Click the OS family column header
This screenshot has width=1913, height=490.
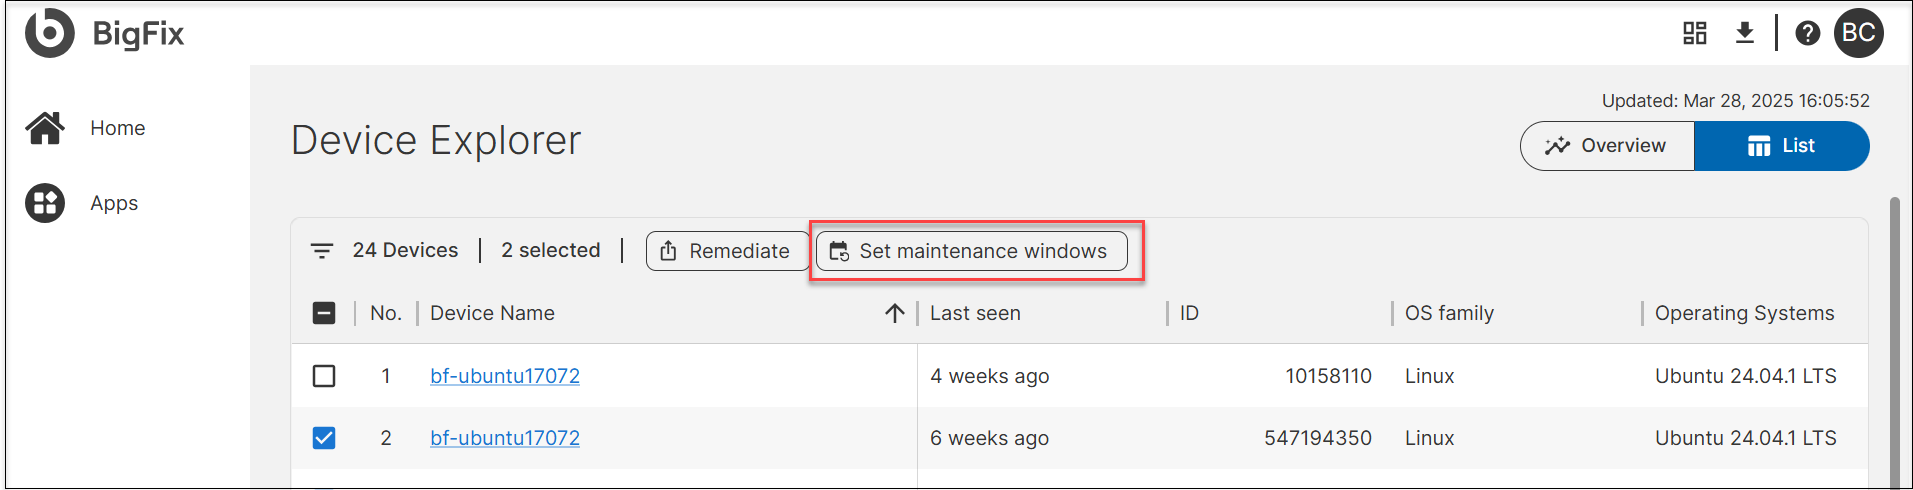point(1449,313)
